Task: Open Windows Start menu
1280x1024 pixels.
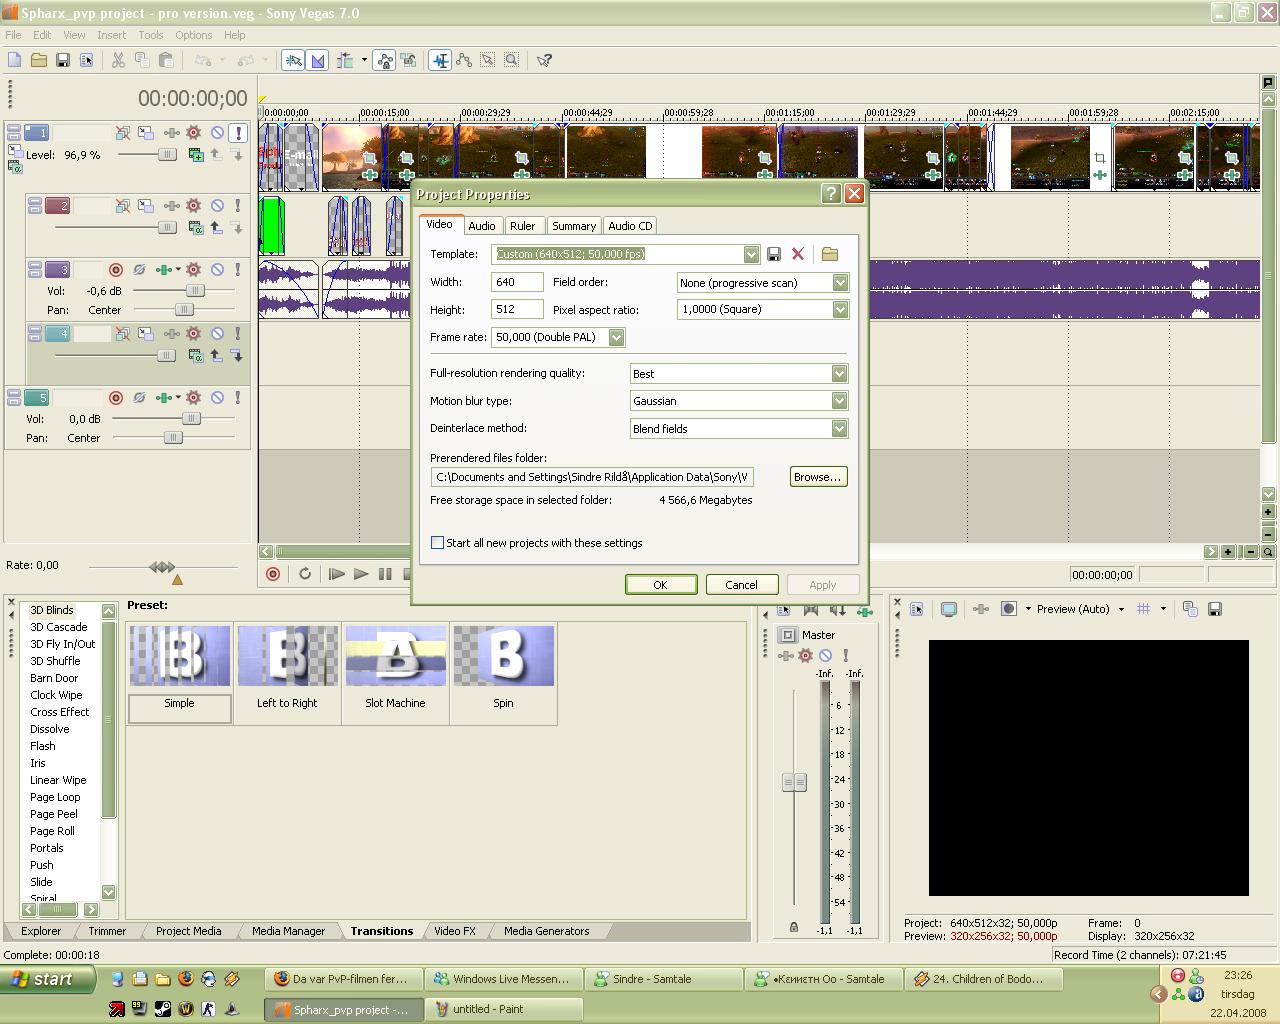Action: (x=47, y=979)
